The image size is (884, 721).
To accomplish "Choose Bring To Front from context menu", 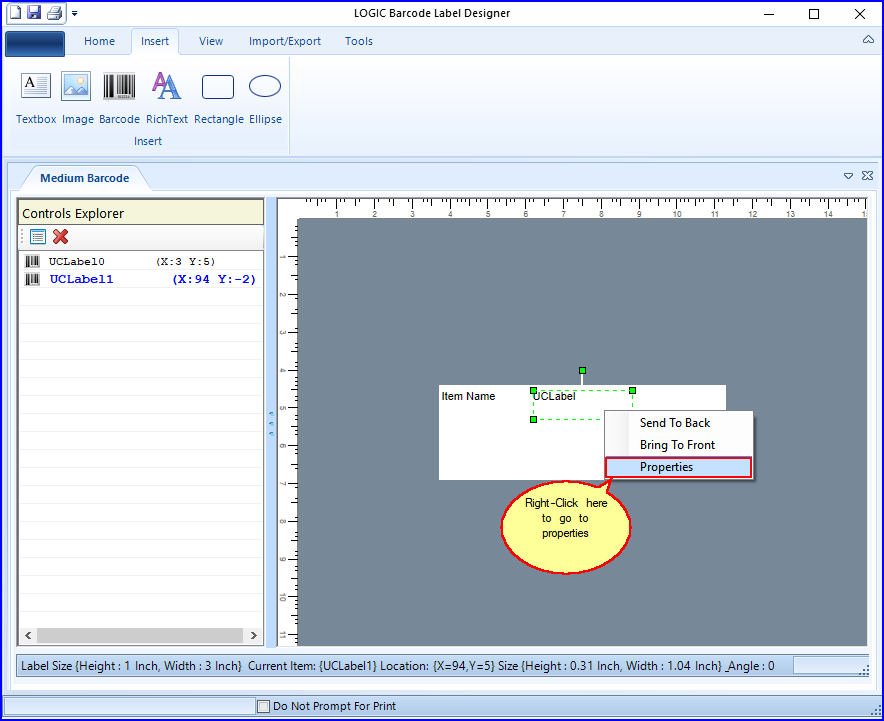I will pyautogui.click(x=679, y=445).
